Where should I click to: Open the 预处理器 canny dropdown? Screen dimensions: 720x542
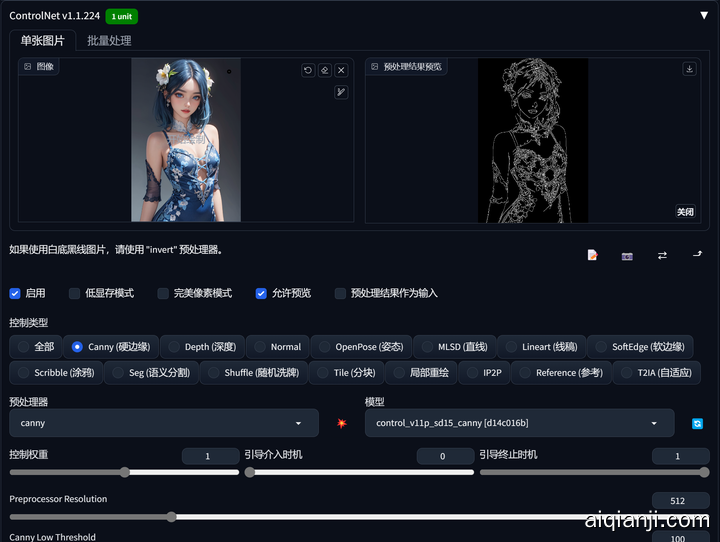tap(163, 423)
